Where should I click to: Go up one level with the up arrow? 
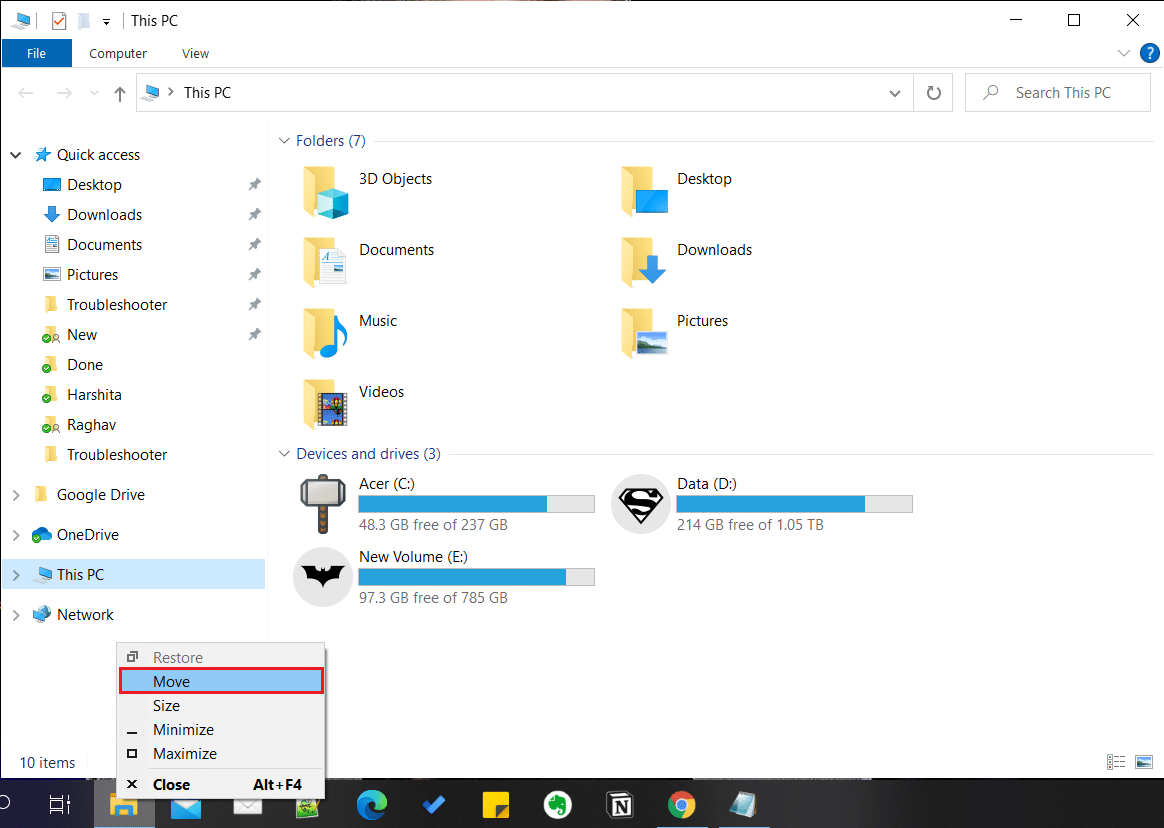[x=119, y=92]
